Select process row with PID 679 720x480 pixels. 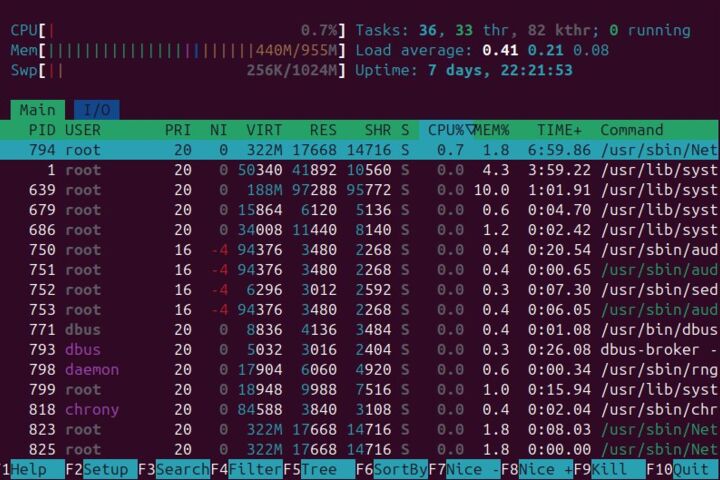[x=360, y=210]
